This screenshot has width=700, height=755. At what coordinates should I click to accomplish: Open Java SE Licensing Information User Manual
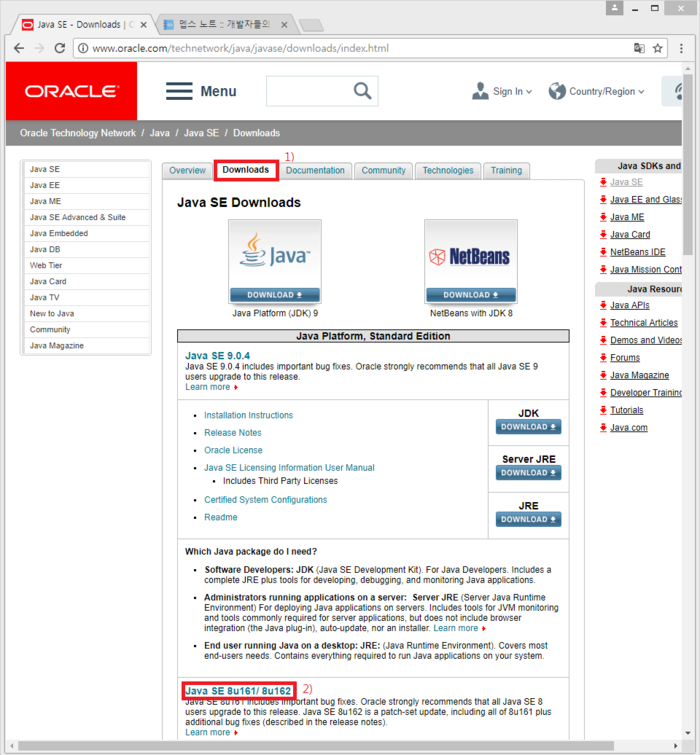coord(289,468)
